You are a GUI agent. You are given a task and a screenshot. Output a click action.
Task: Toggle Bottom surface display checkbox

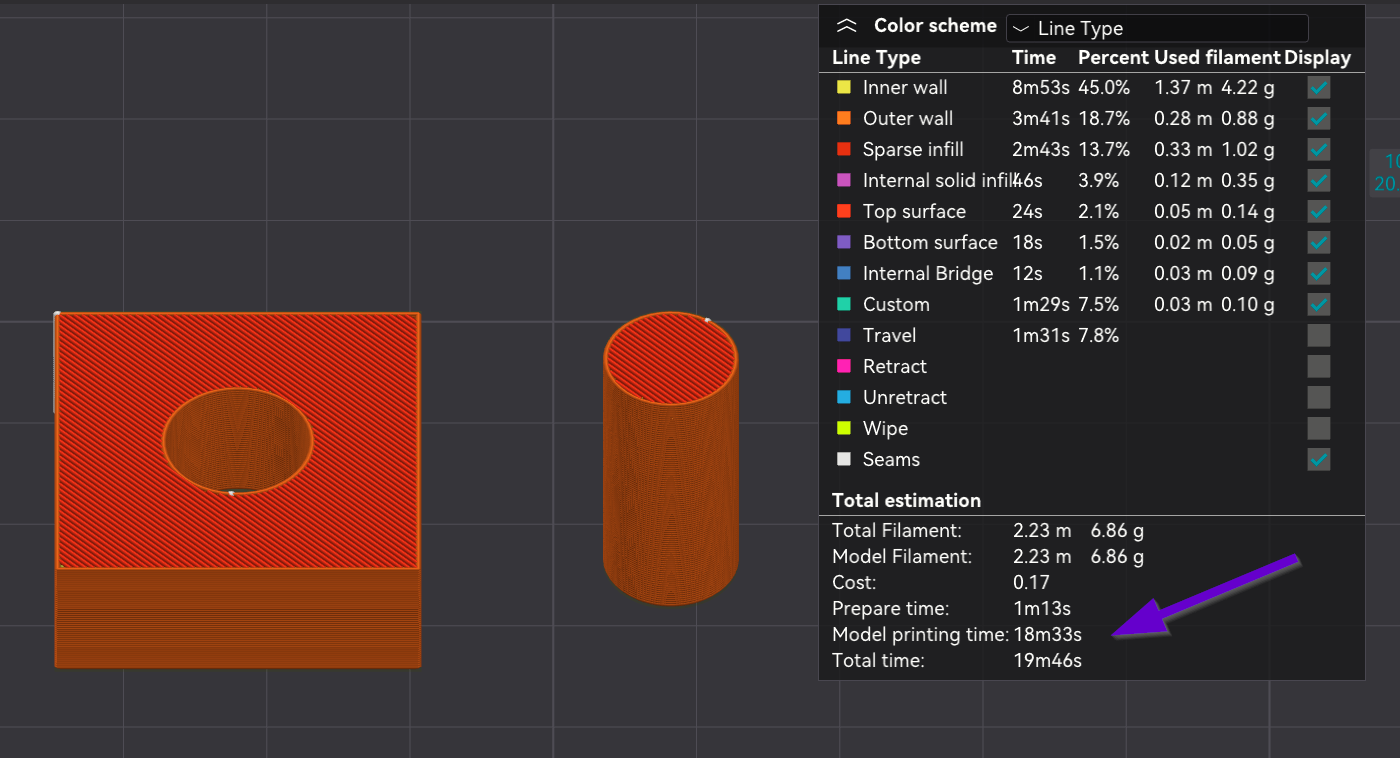(1319, 242)
